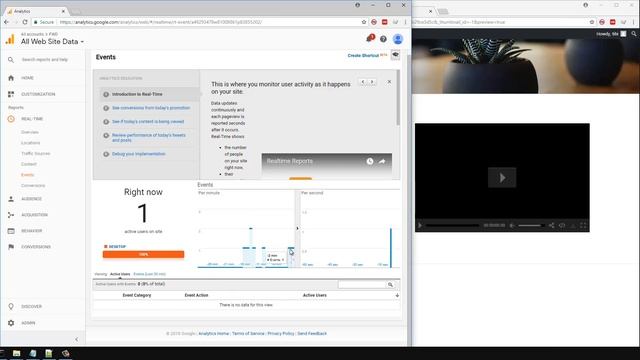Click share arrow on Realtime Reports video
Viewport: 640px width, 360px height.
(x=382, y=161)
